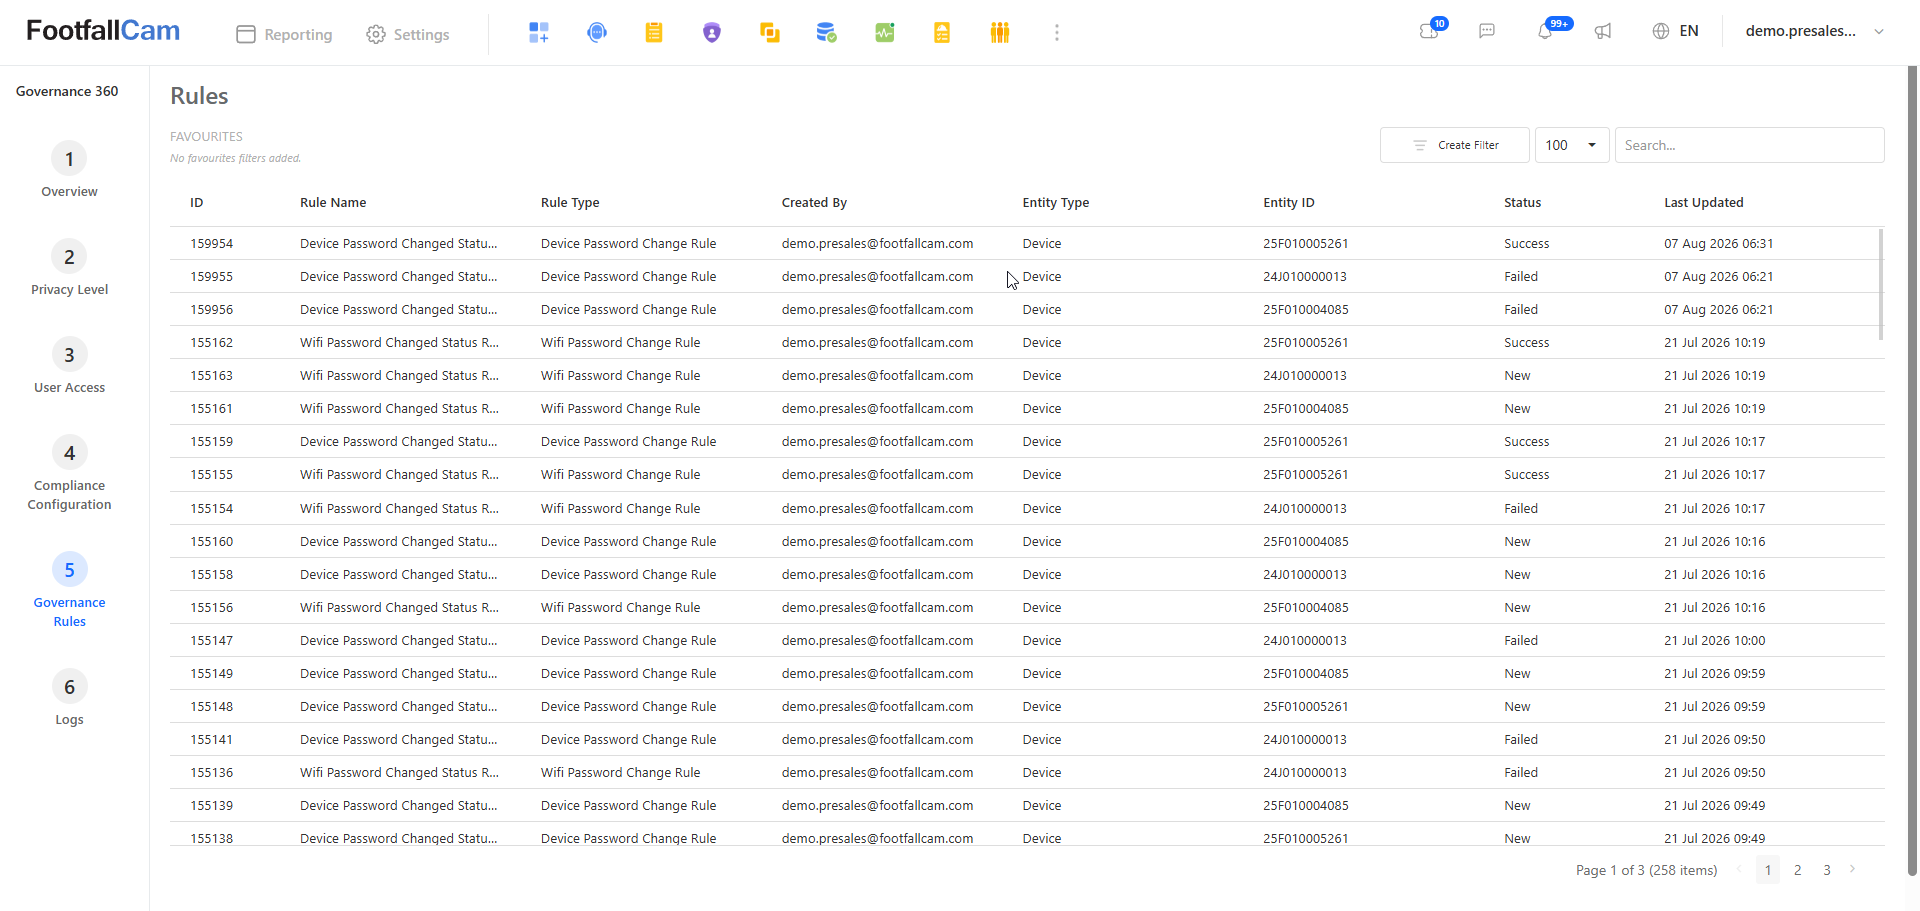Click rule ID 155148

pos(212,707)
